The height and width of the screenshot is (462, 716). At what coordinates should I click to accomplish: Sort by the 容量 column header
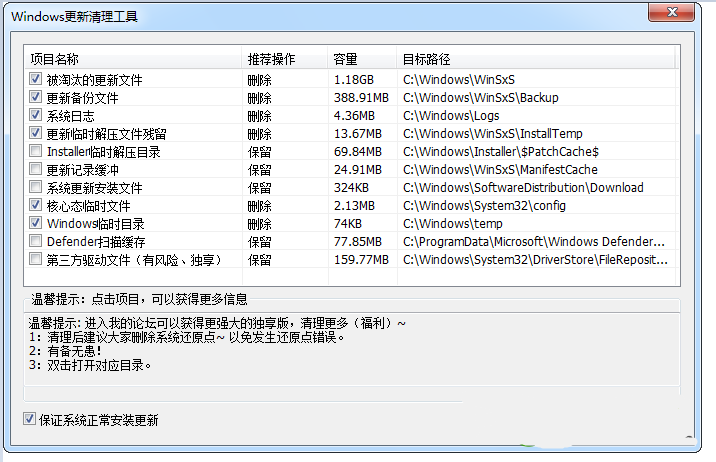pyautogui.click(x=362, y=59)
